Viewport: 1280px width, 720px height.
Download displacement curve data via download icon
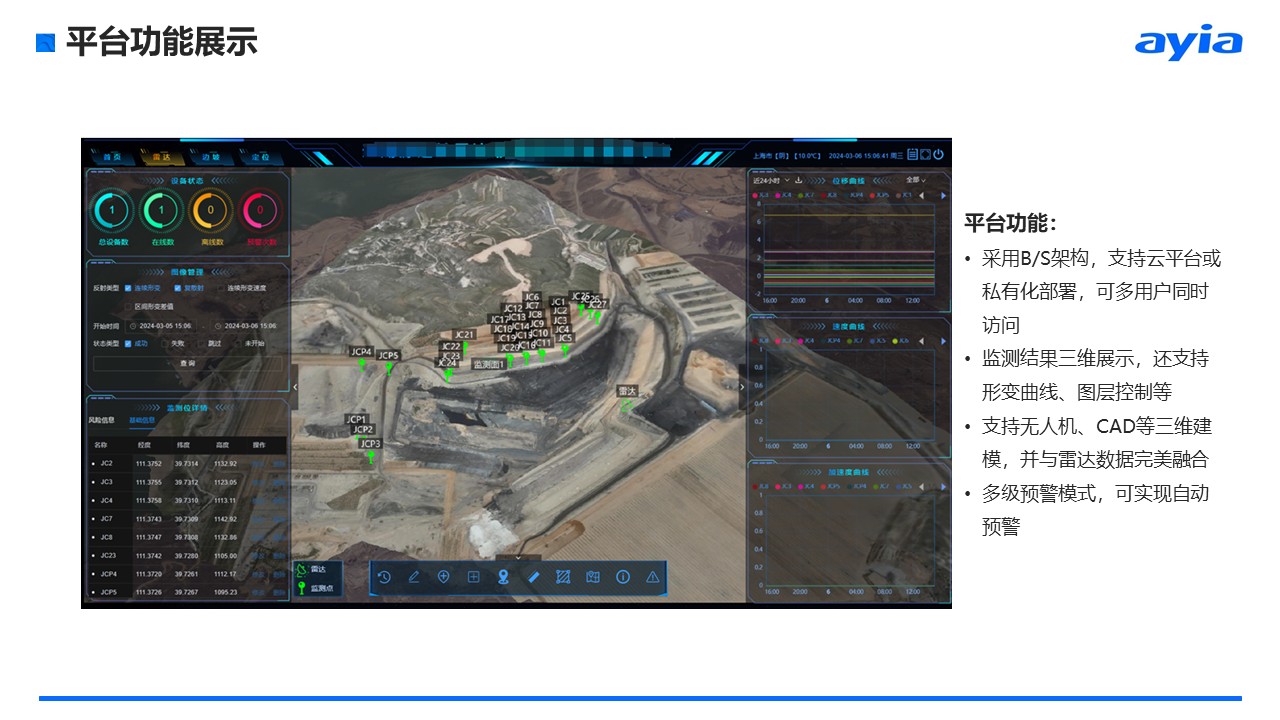click(798, 181)
